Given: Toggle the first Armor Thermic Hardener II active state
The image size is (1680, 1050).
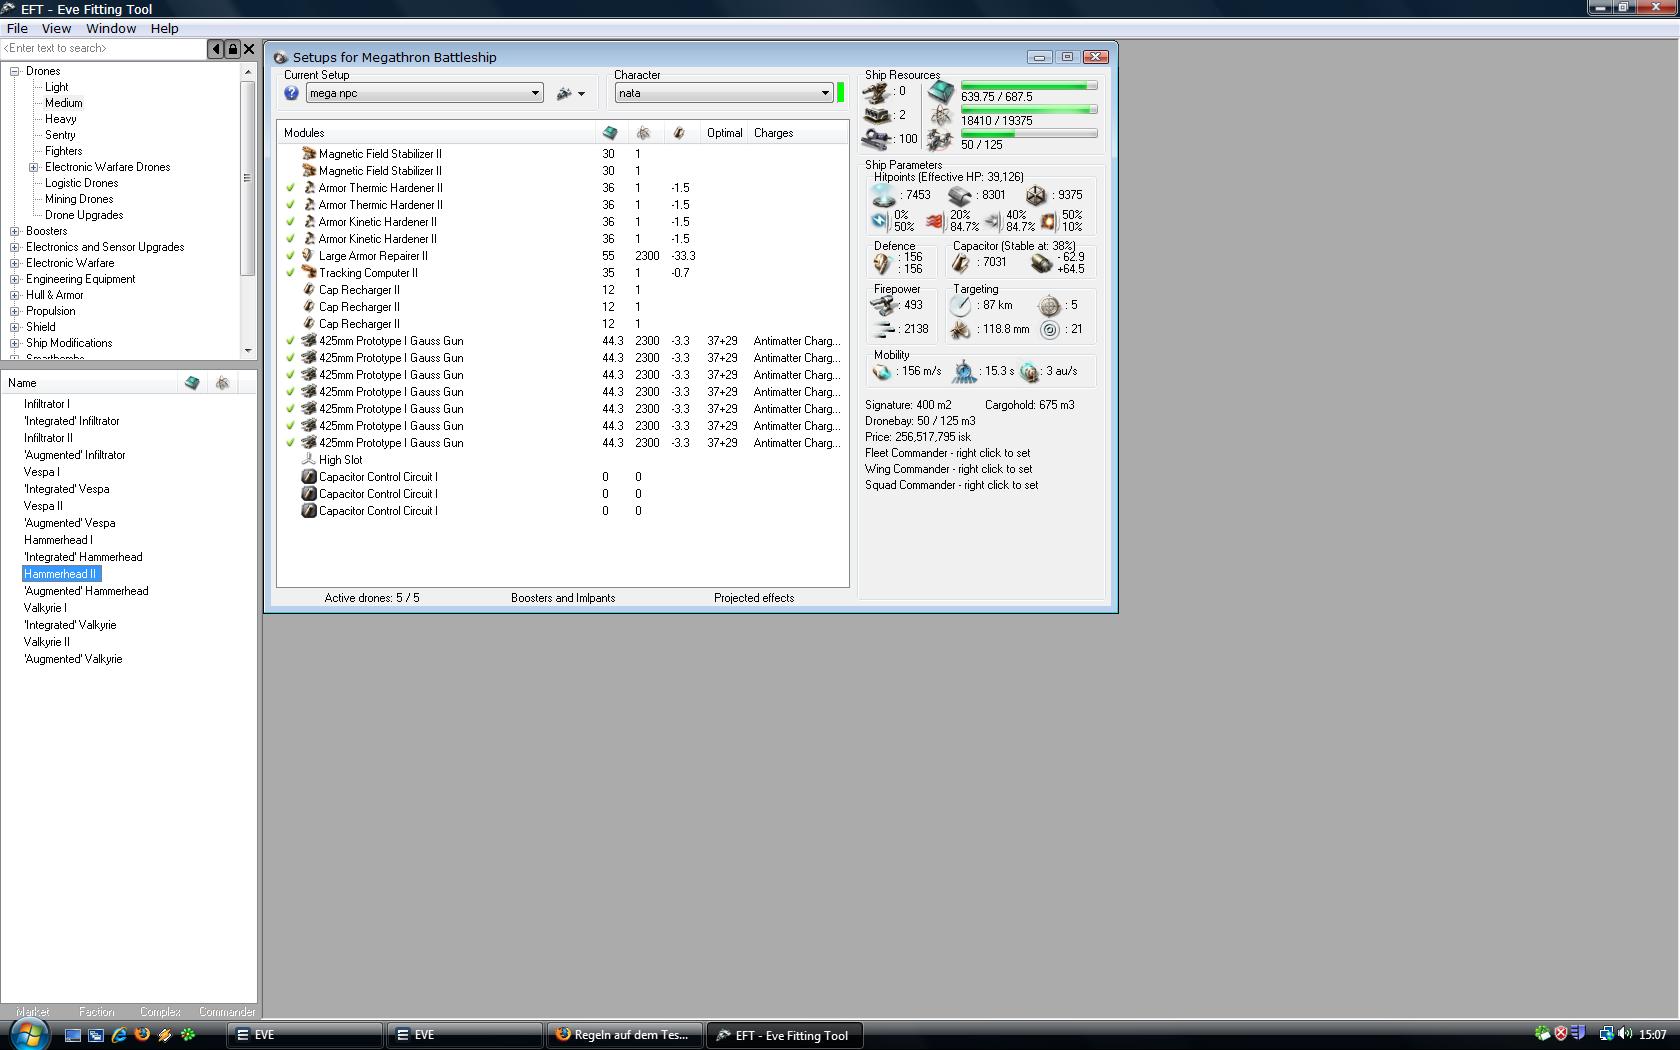Looking at the screenshot, I should tap(291, 188).
